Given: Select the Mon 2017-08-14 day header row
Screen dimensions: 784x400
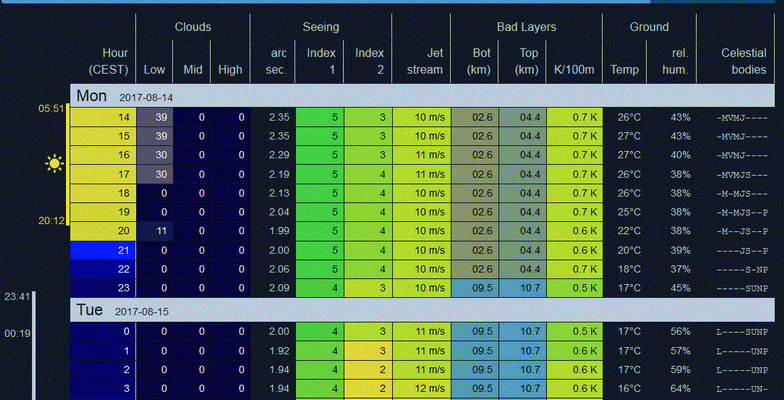Looking at the screenshot, I should [422, 96].
